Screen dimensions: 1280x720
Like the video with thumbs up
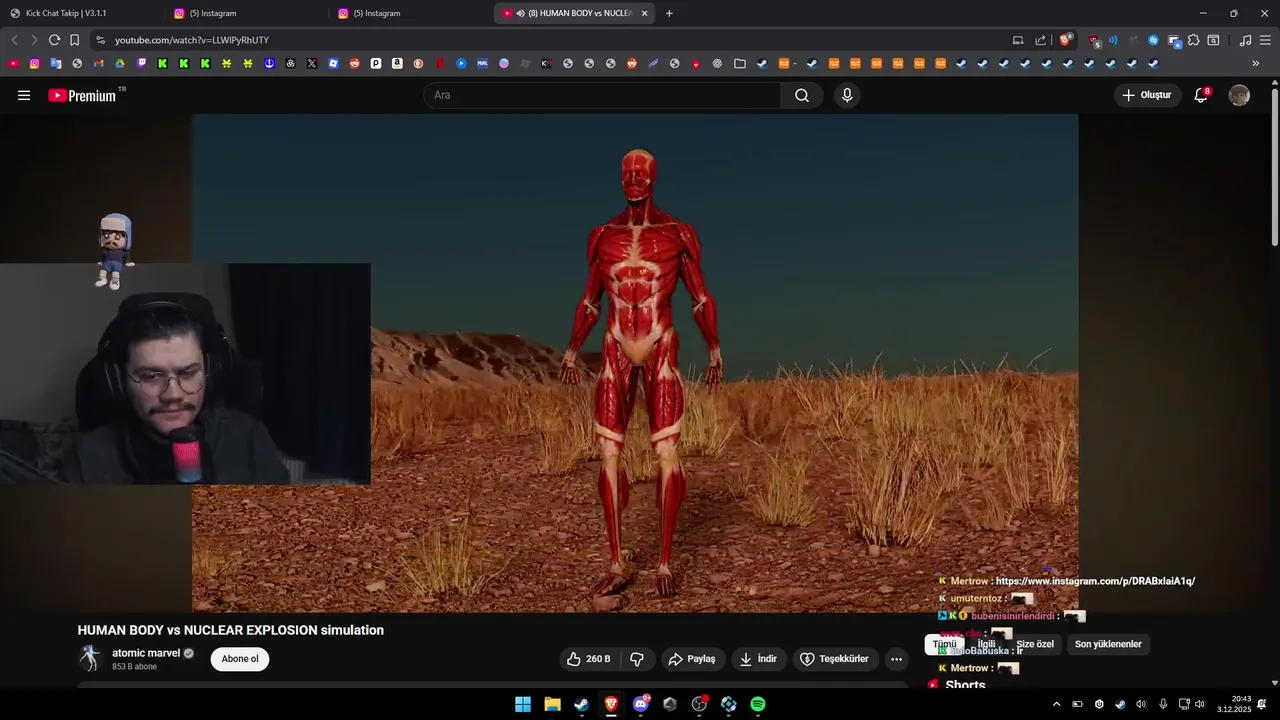point(588,659)
